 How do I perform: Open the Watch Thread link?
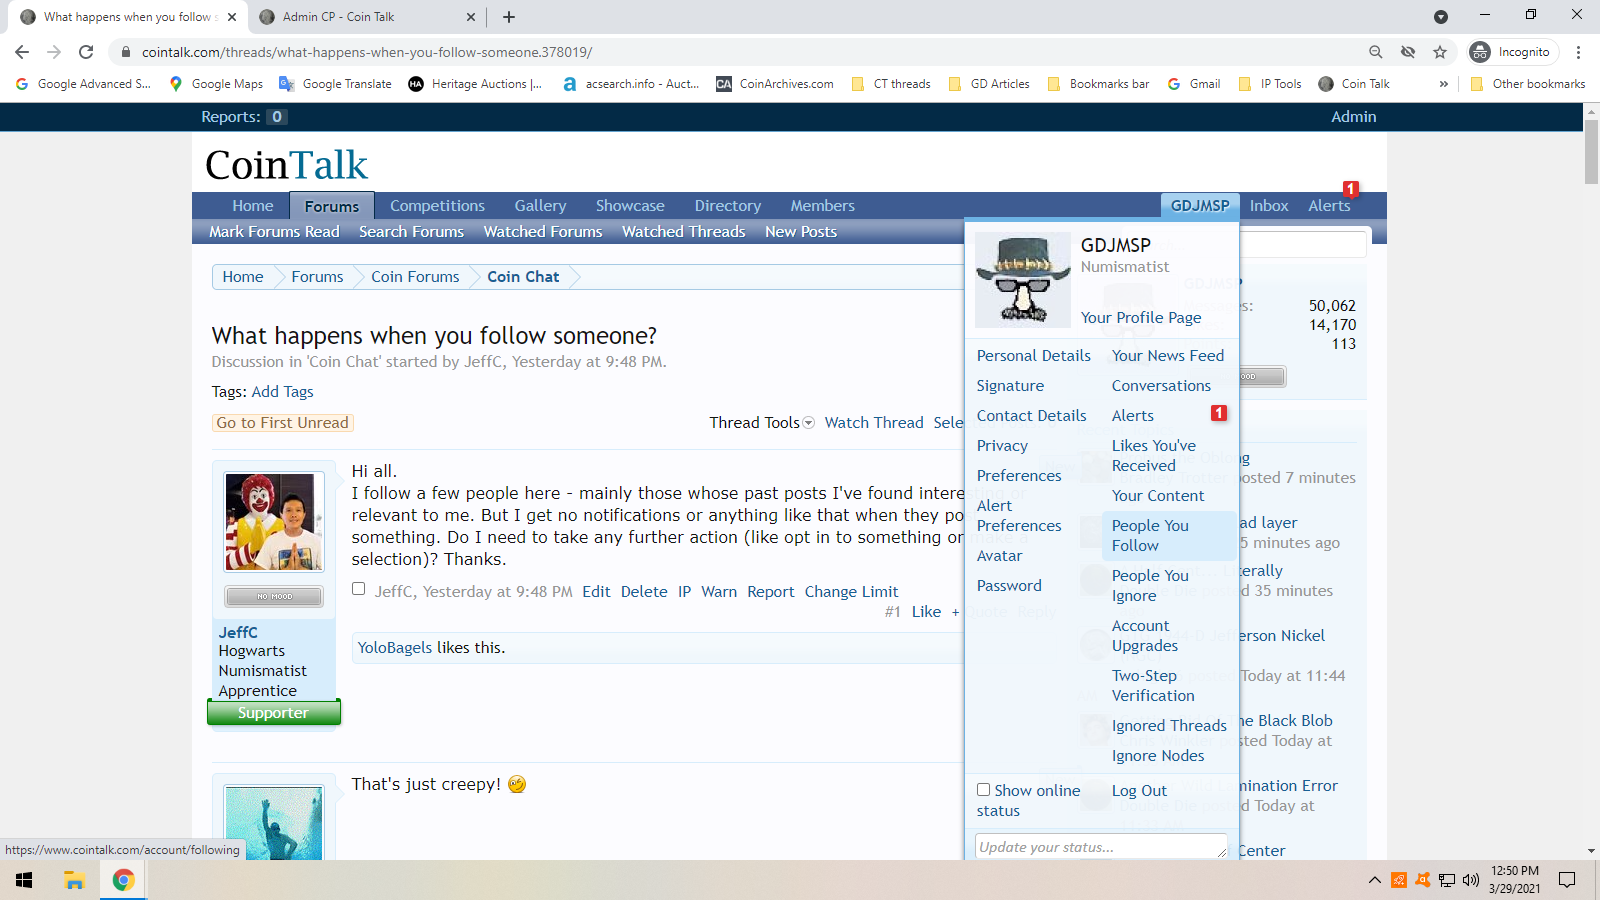[873, 423]
